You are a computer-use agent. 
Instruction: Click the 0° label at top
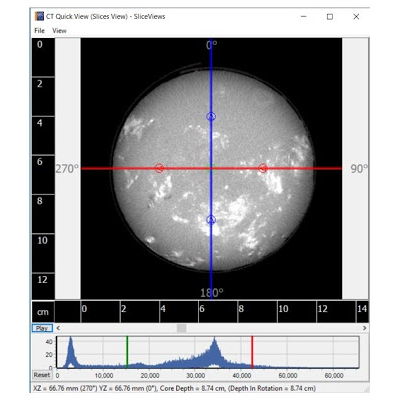(211, 45)
